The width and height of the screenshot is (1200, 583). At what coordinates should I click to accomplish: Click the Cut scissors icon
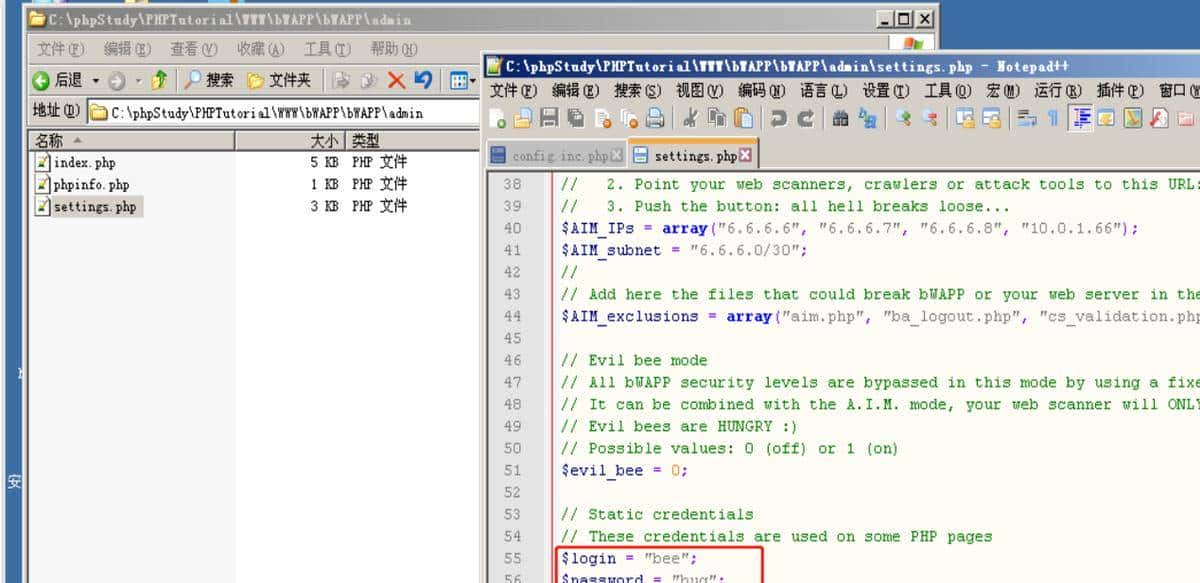[690, 119]
